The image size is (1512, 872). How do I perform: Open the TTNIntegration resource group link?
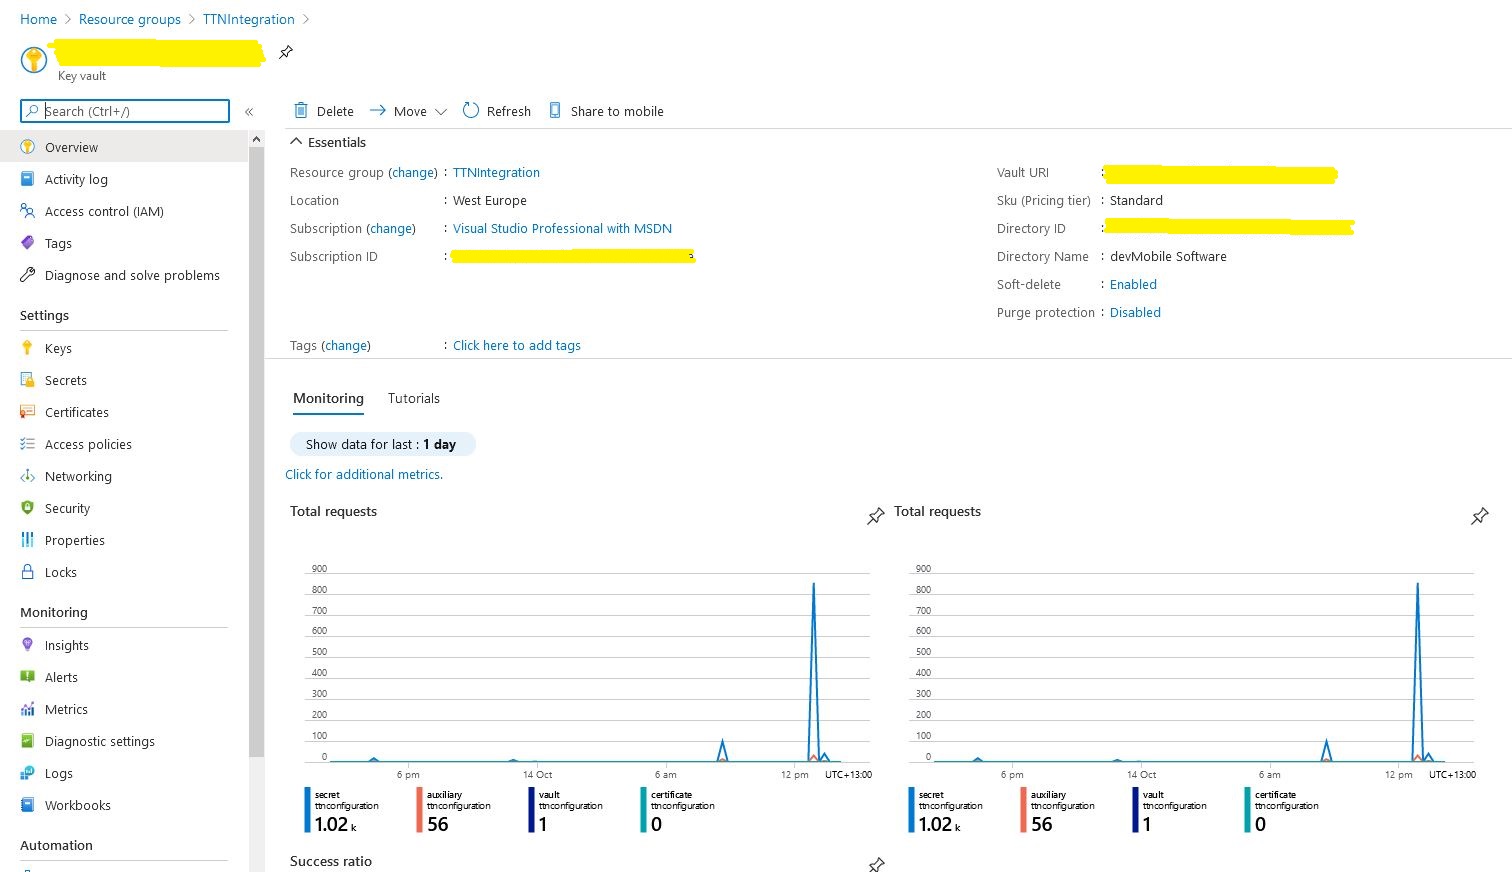pyautogui.click(x=496, y=173)
